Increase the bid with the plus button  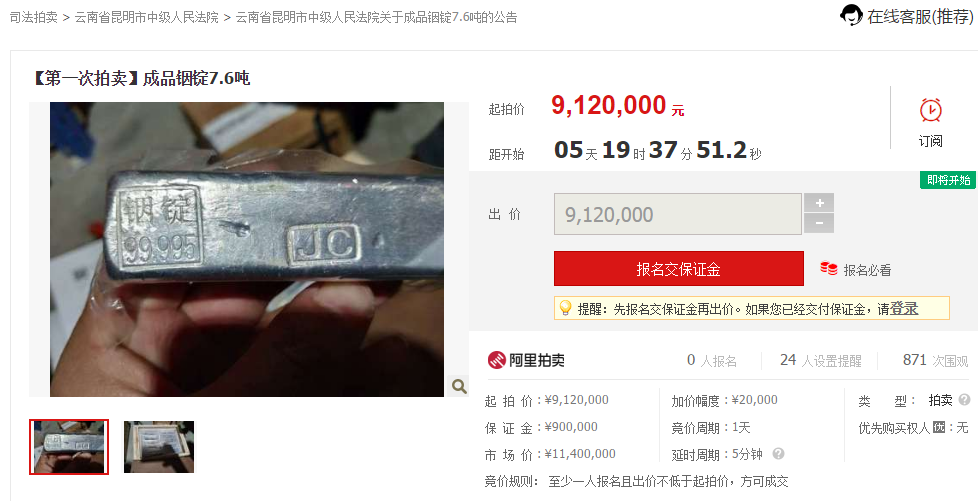point(819,203)
